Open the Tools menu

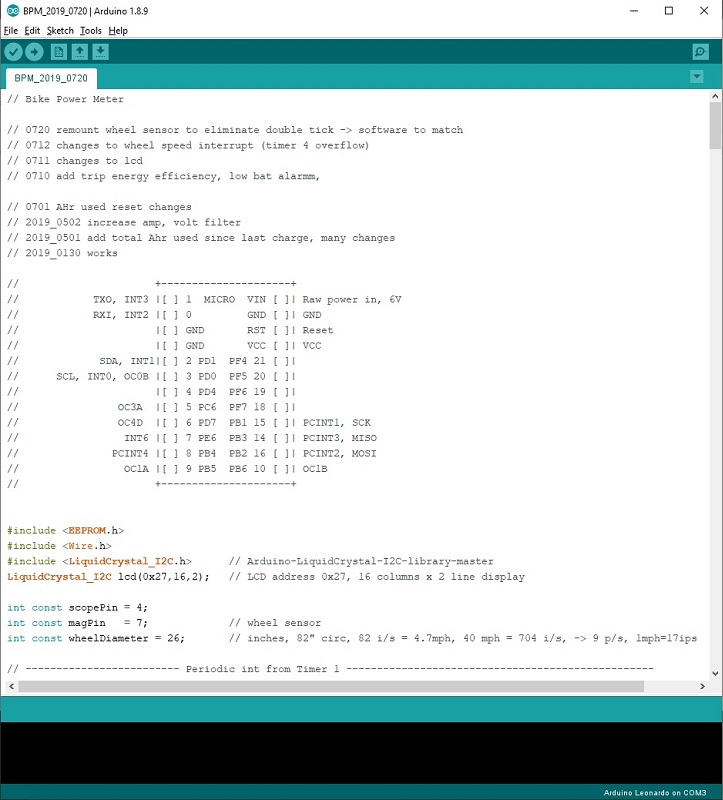click(91, 31)
